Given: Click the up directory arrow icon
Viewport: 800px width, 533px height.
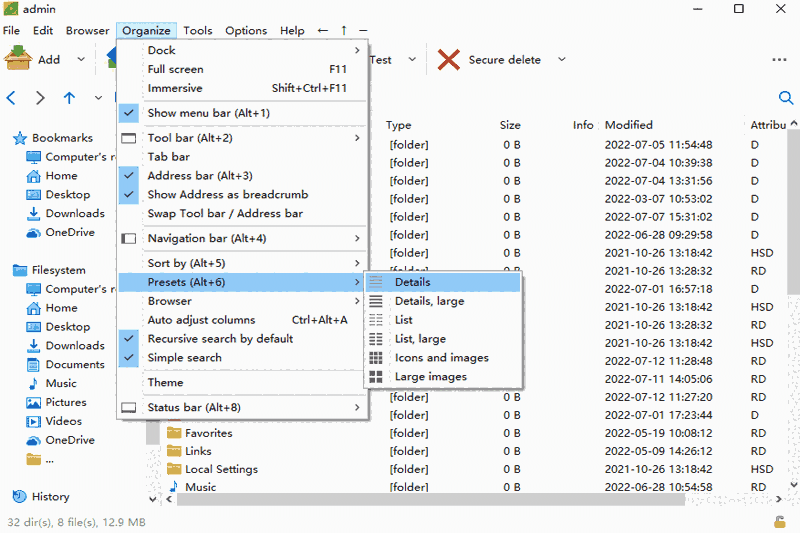Looking at the screenshot, I should [x=69, y=98].
